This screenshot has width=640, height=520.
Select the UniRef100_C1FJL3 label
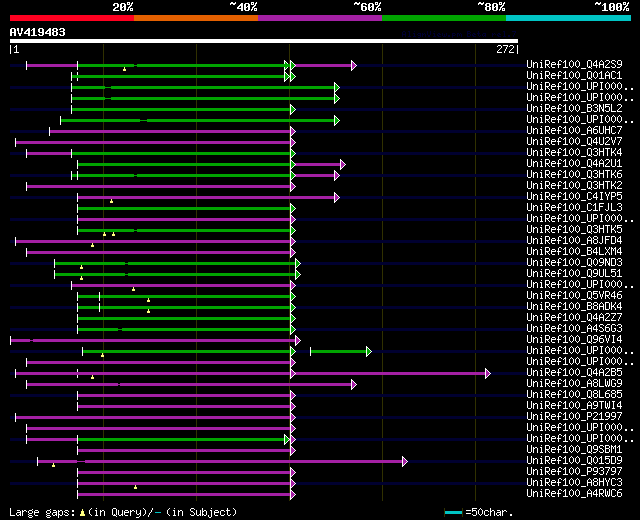click(574, 208)
